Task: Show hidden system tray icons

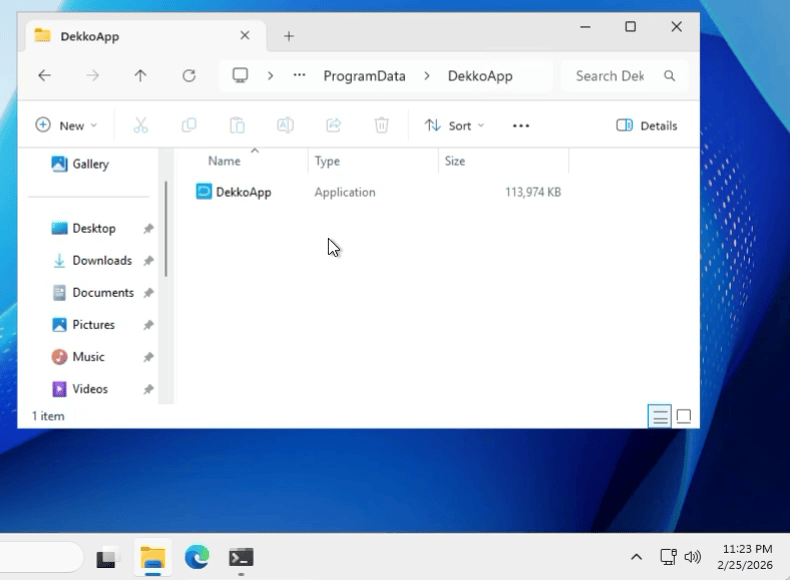Action: pyautogui.click(x=636, y=557)
